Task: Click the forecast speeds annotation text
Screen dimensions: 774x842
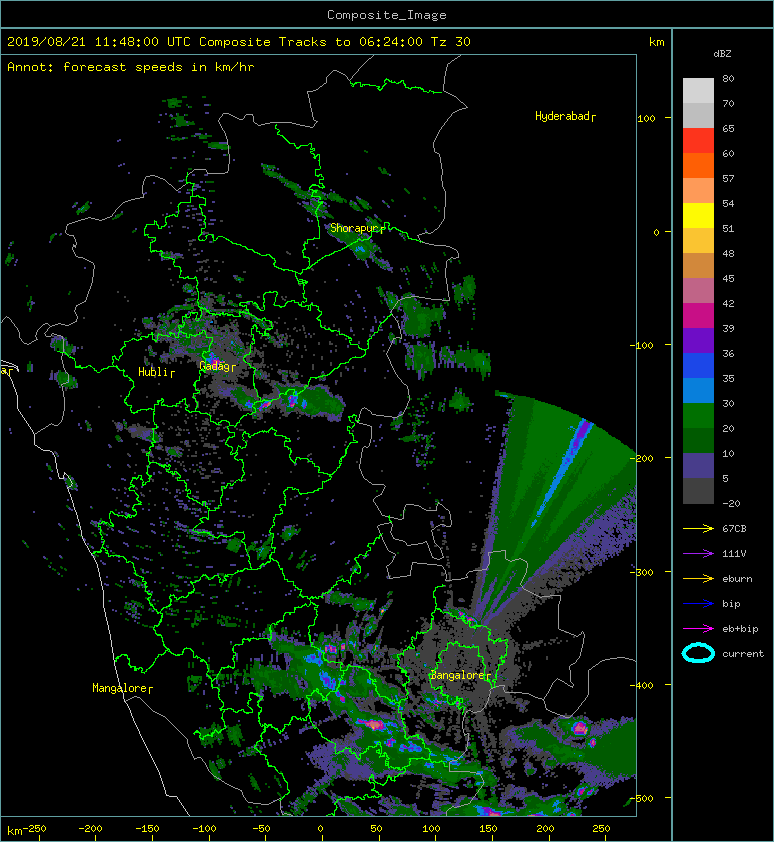Action: pos(158,67)
